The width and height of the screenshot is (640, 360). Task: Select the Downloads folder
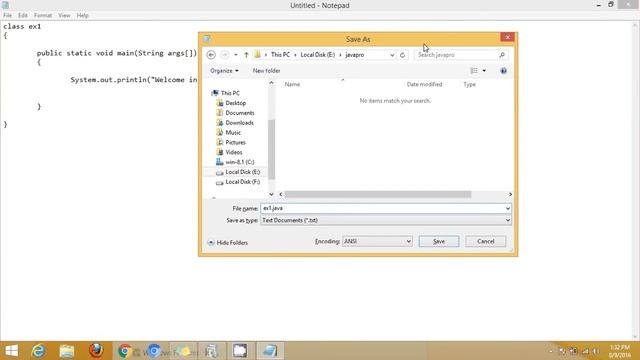[239, 122]
